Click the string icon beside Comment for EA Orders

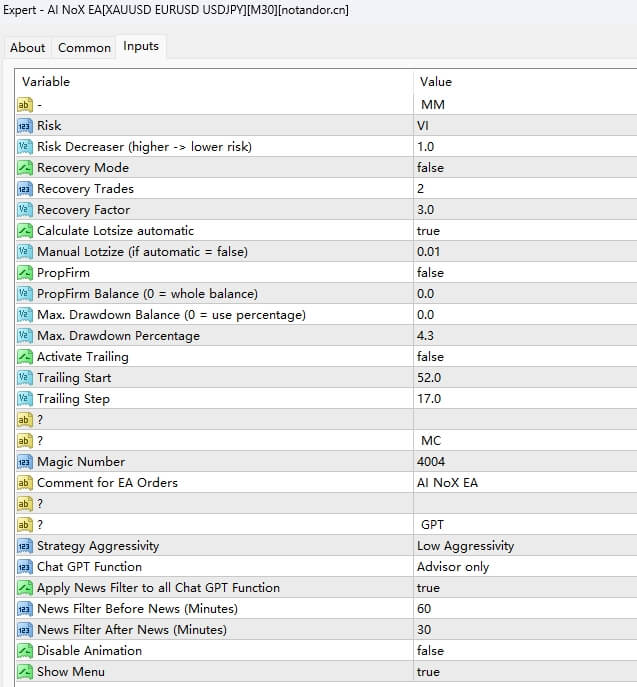click(25, 483)
